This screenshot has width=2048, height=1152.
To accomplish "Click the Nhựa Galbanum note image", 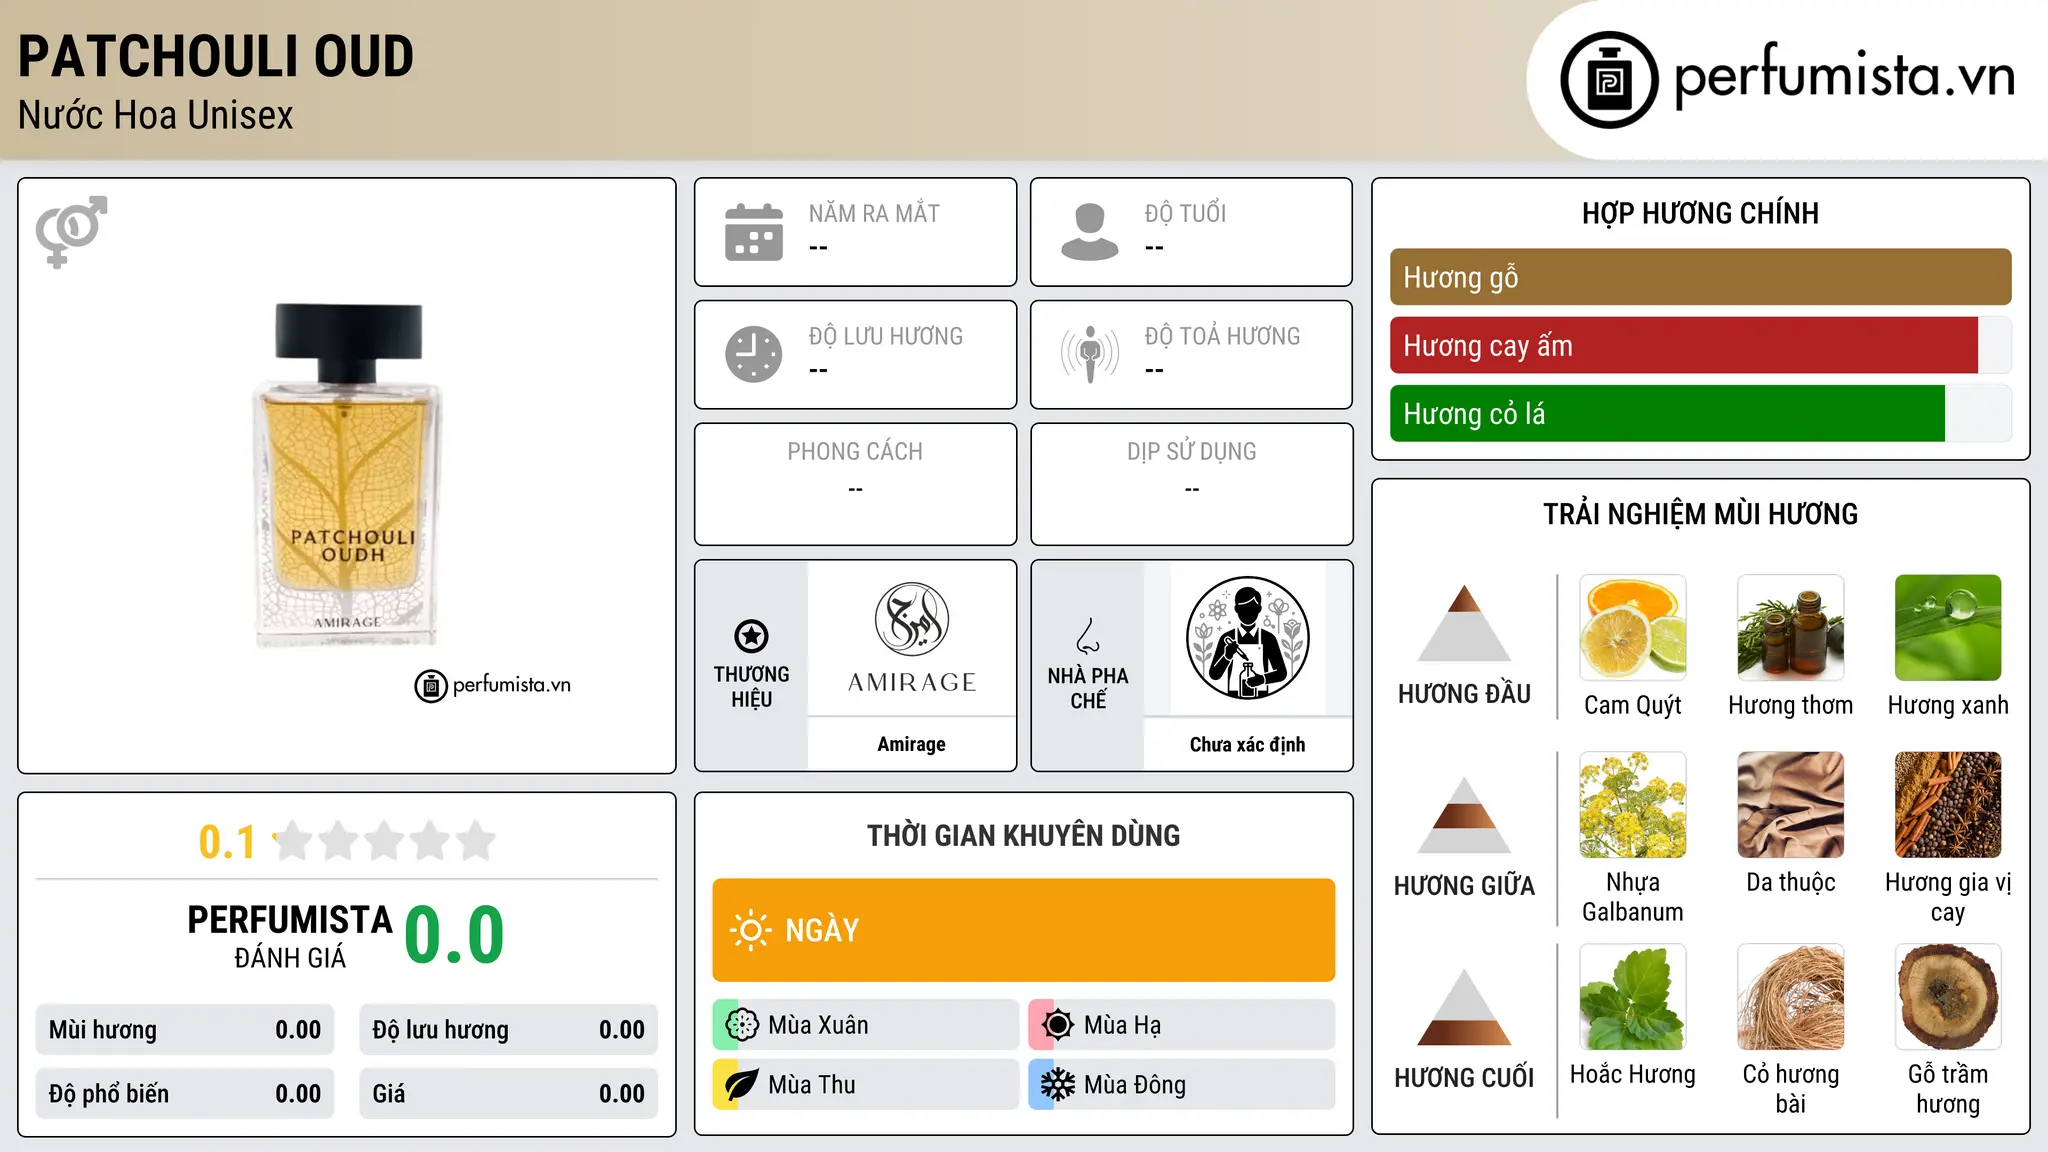I will click(1633, 805).
